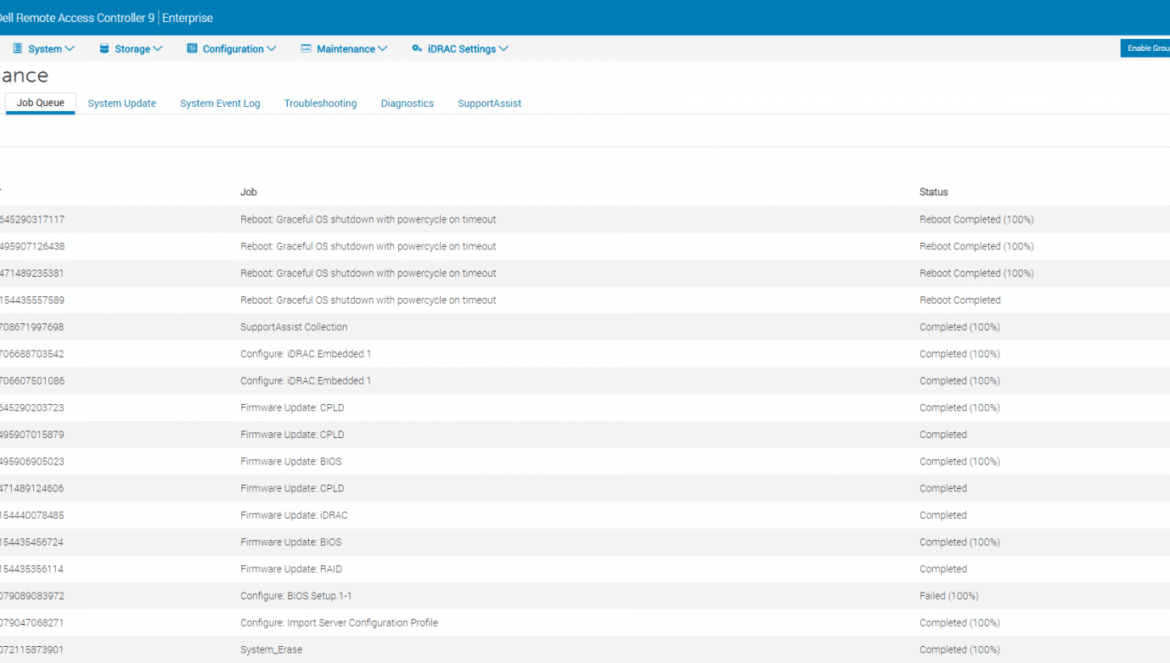Select job ID ending 154435356114
This screenshot has width=1170, height=663.
tap(32, 568)
